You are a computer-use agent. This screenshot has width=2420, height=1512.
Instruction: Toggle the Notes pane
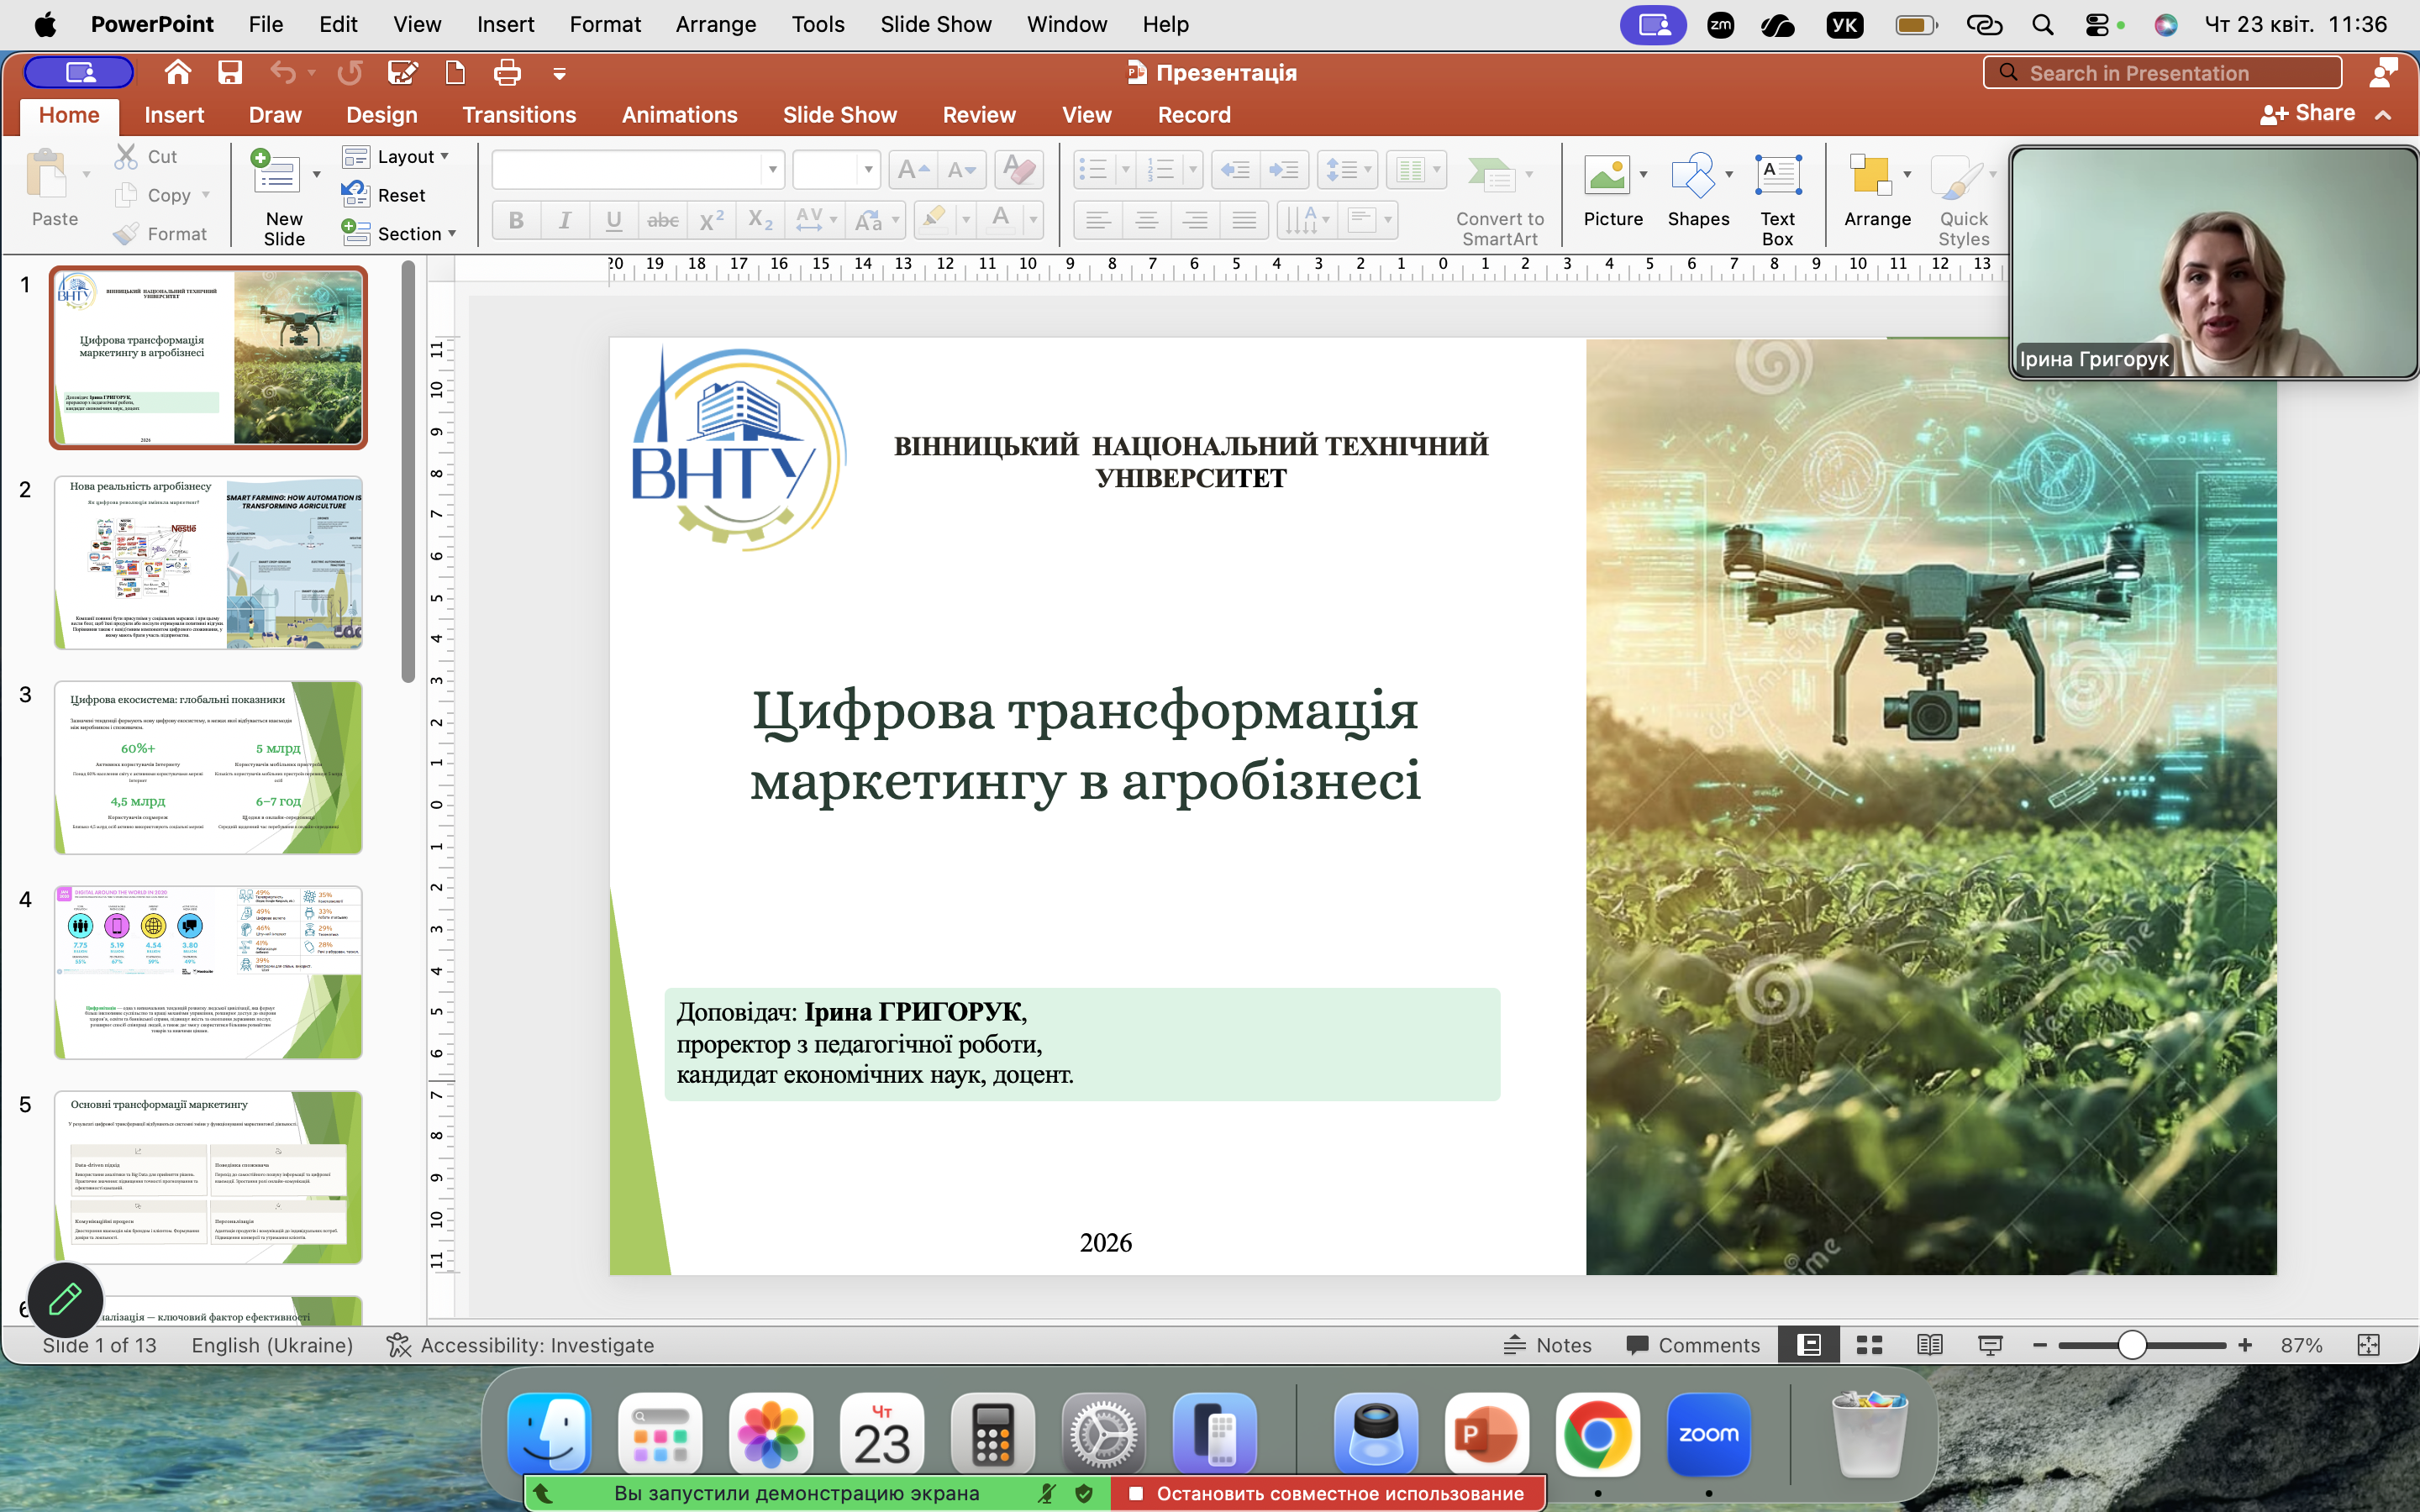1547,1345
